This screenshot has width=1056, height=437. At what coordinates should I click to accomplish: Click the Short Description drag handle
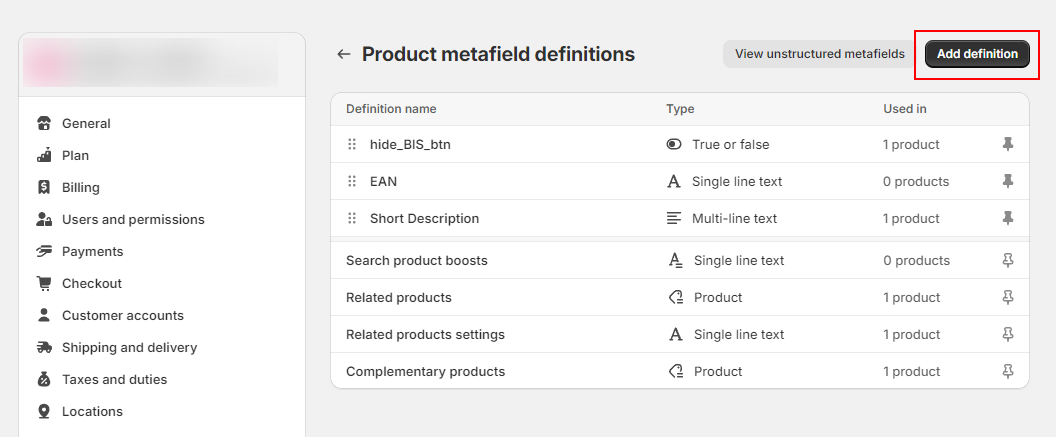tap(352, 218)
